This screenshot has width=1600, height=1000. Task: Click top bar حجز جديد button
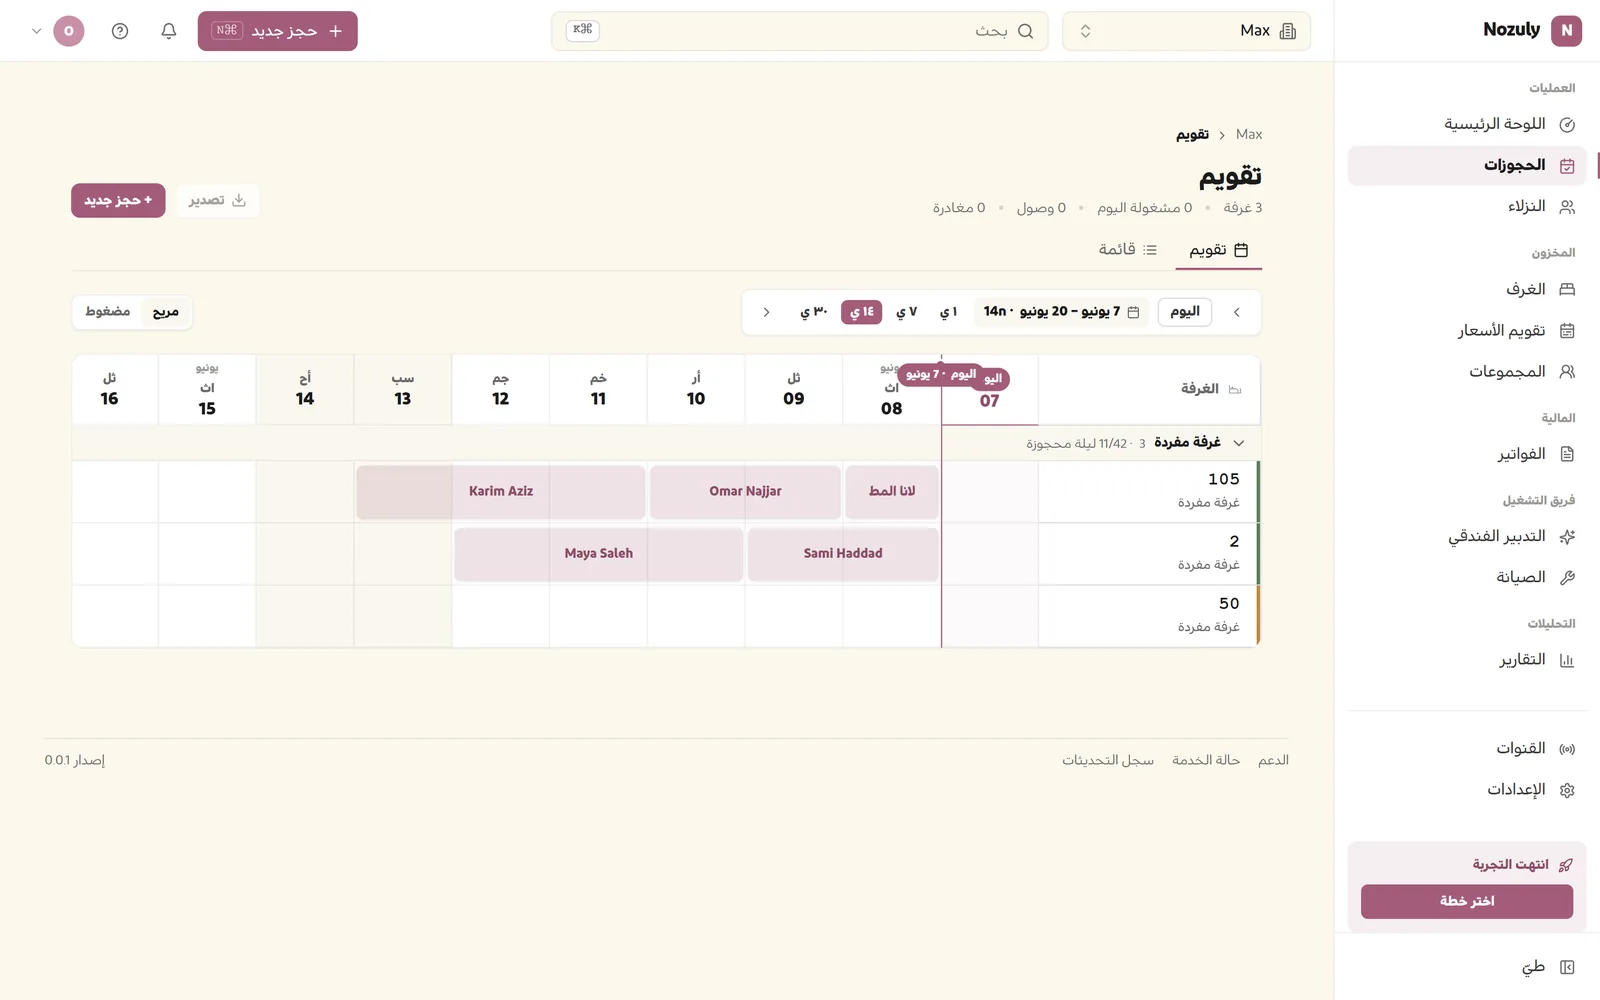[x=278, y=31]
